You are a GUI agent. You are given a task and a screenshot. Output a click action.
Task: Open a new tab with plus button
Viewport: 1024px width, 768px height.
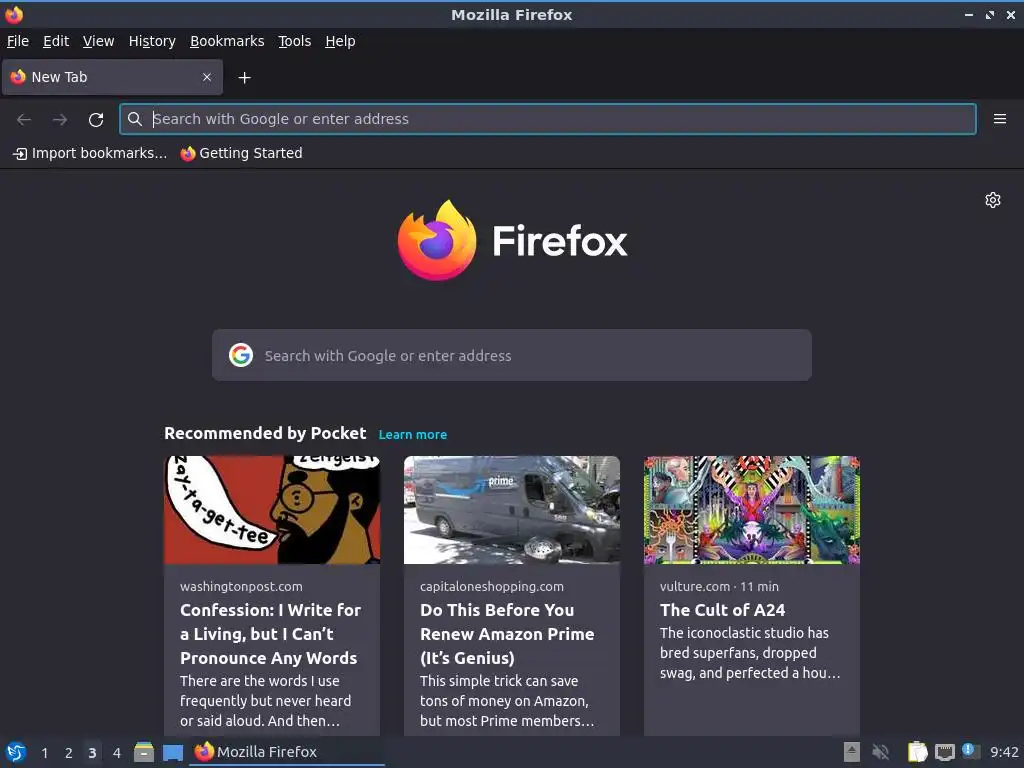[244, 78]
